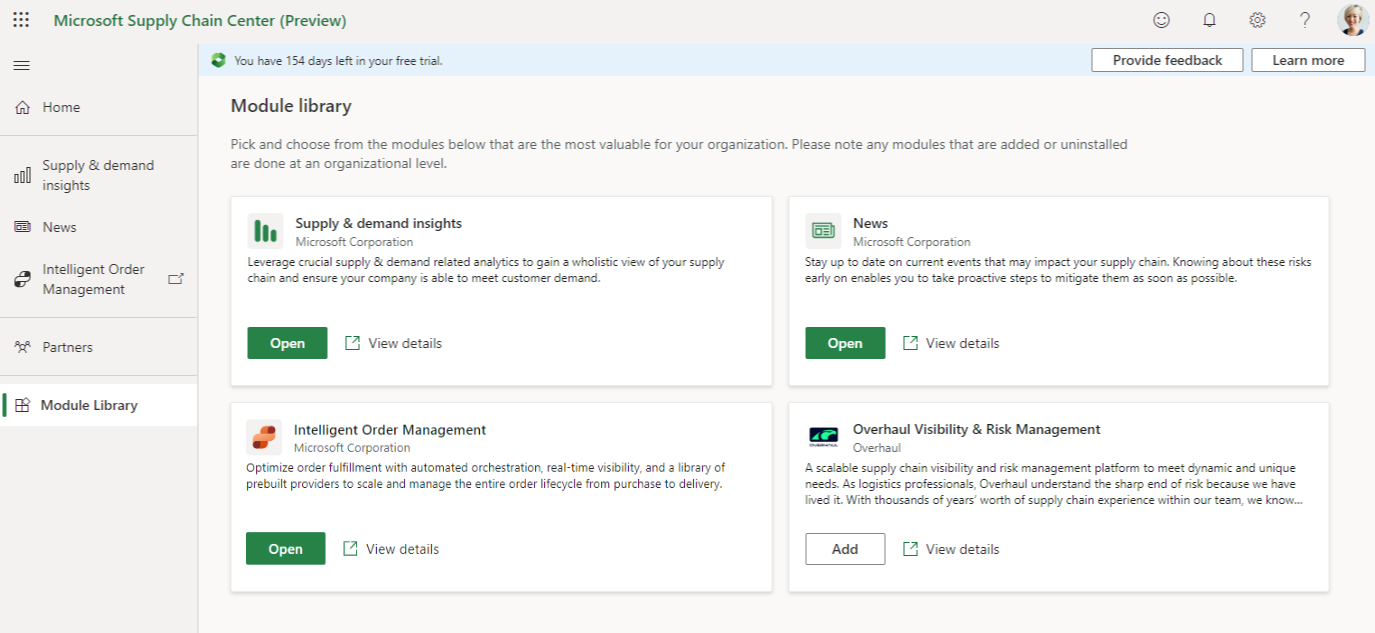Collapse the navigation hamburger menu
1375x633 pixels.
[x=21, y=65]
